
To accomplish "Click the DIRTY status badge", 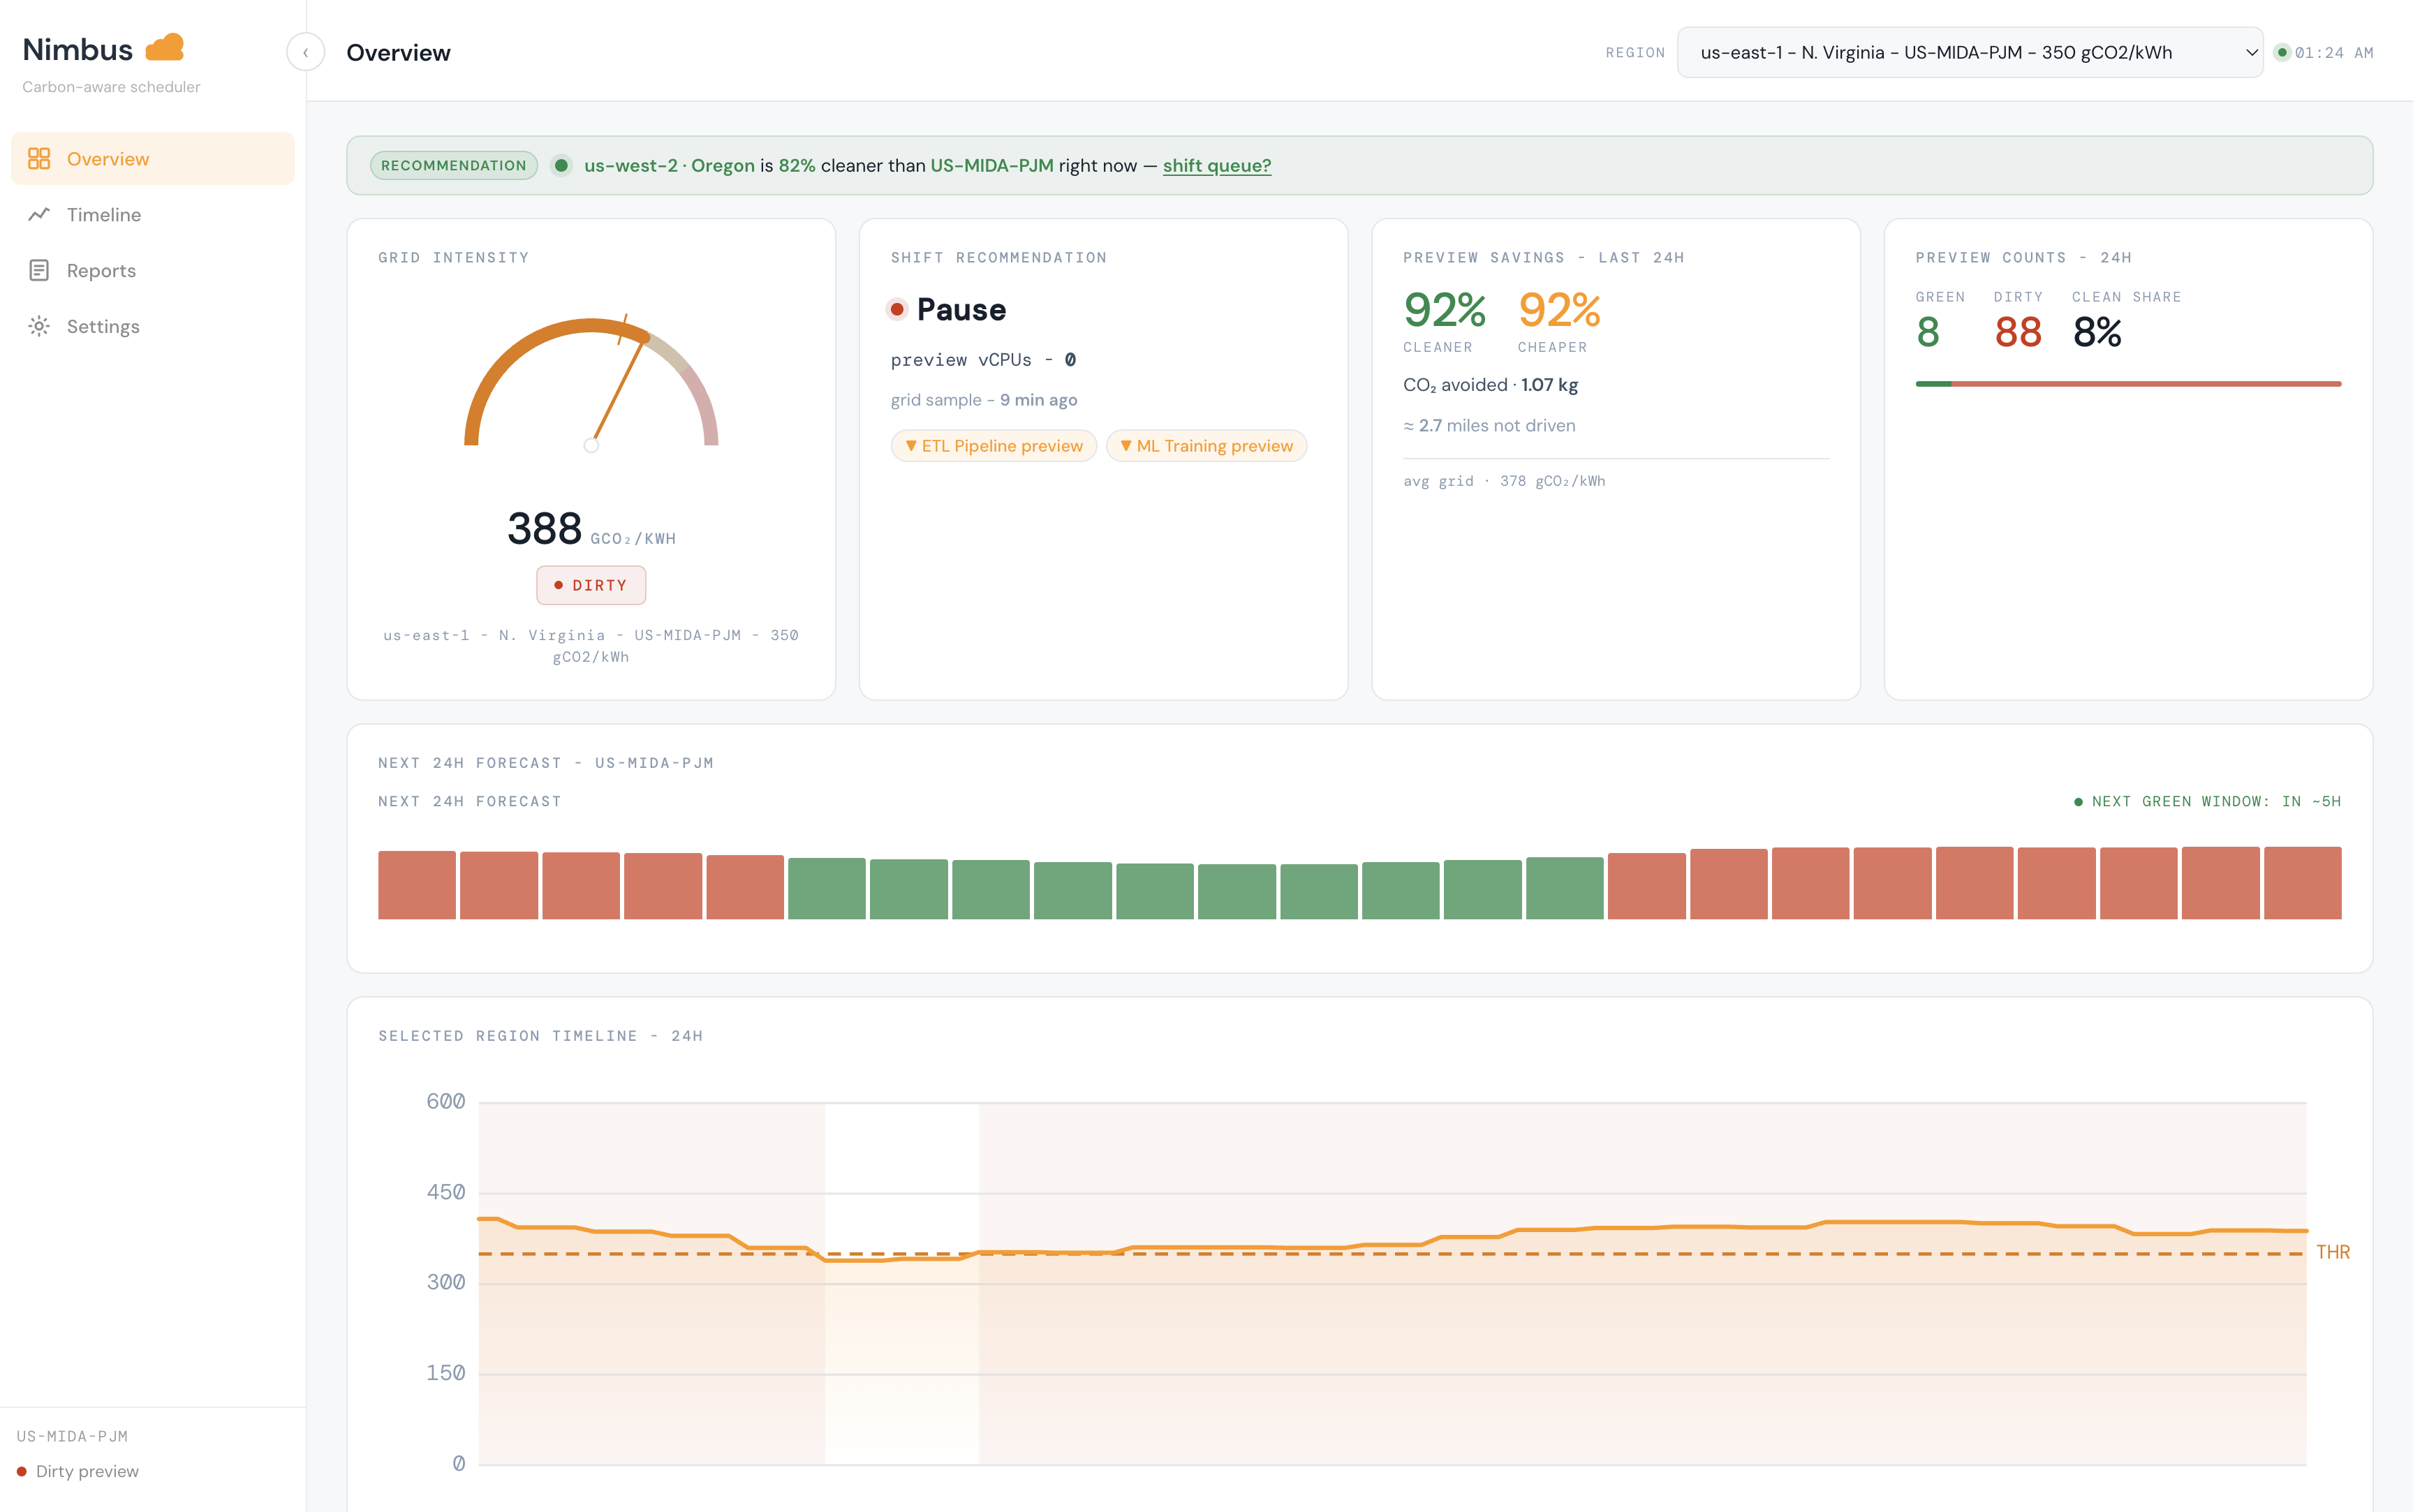I will (591, 585).
